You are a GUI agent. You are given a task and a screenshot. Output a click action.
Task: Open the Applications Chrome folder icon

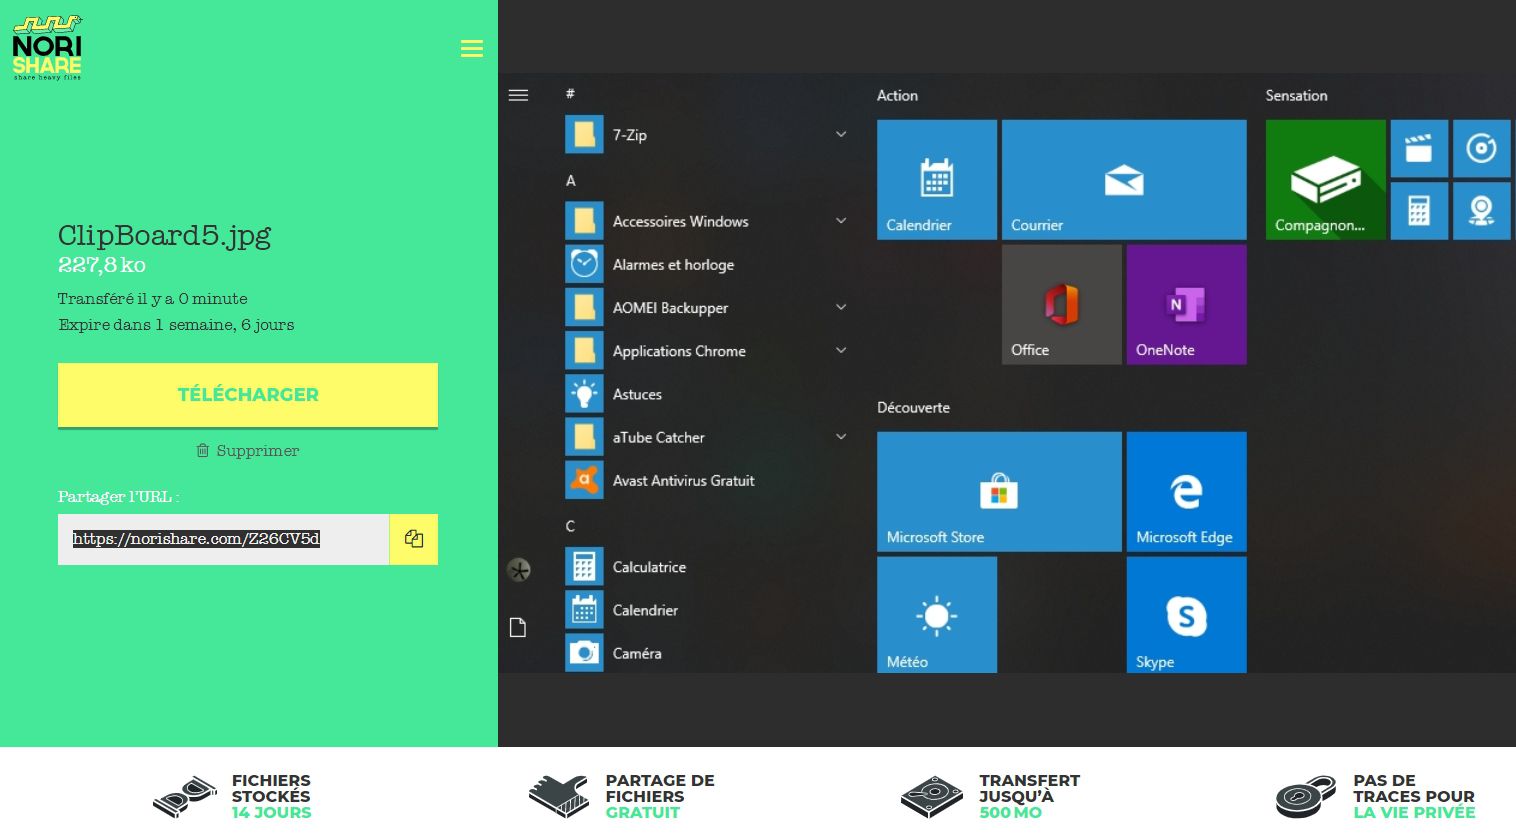click(584, 350)
